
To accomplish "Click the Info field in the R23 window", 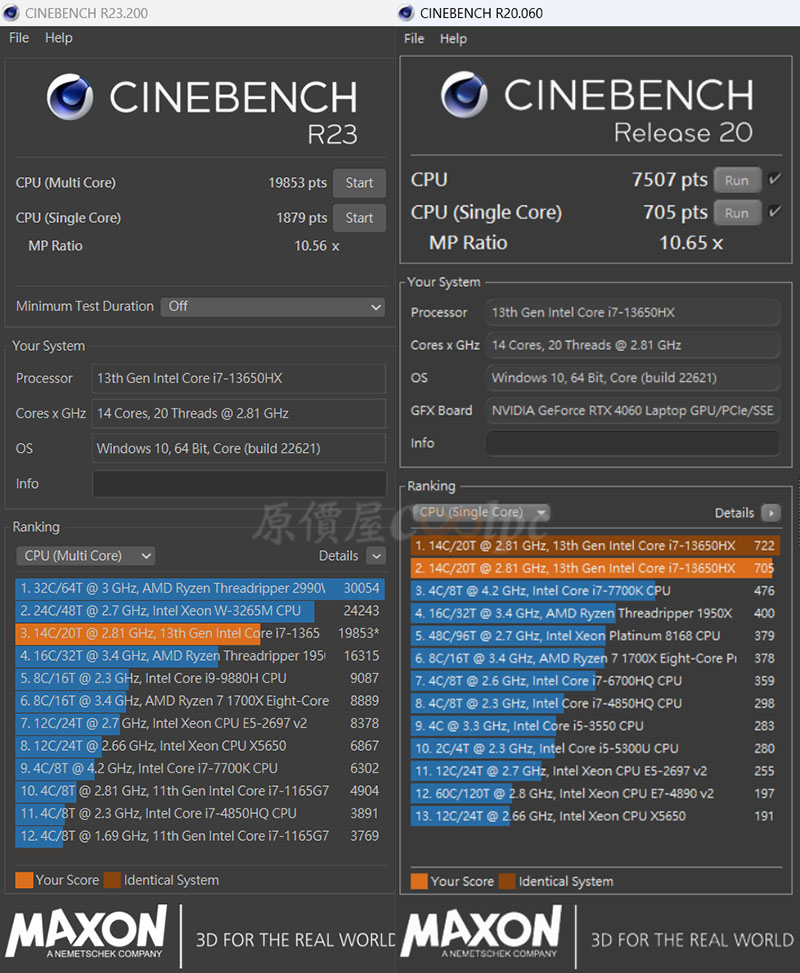I will (x=239, y=484).
